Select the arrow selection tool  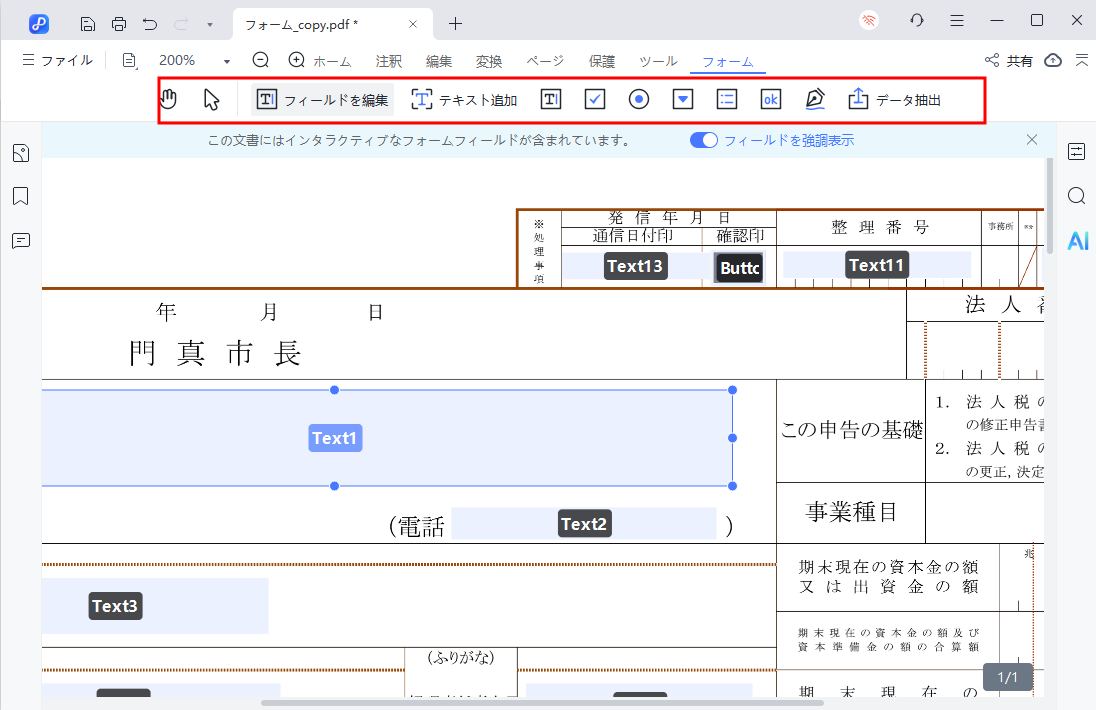point(210,98)
